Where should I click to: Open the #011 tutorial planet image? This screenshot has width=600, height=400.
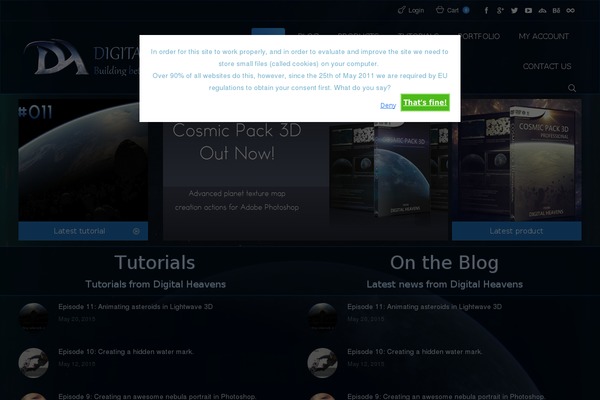pos(83,160)
